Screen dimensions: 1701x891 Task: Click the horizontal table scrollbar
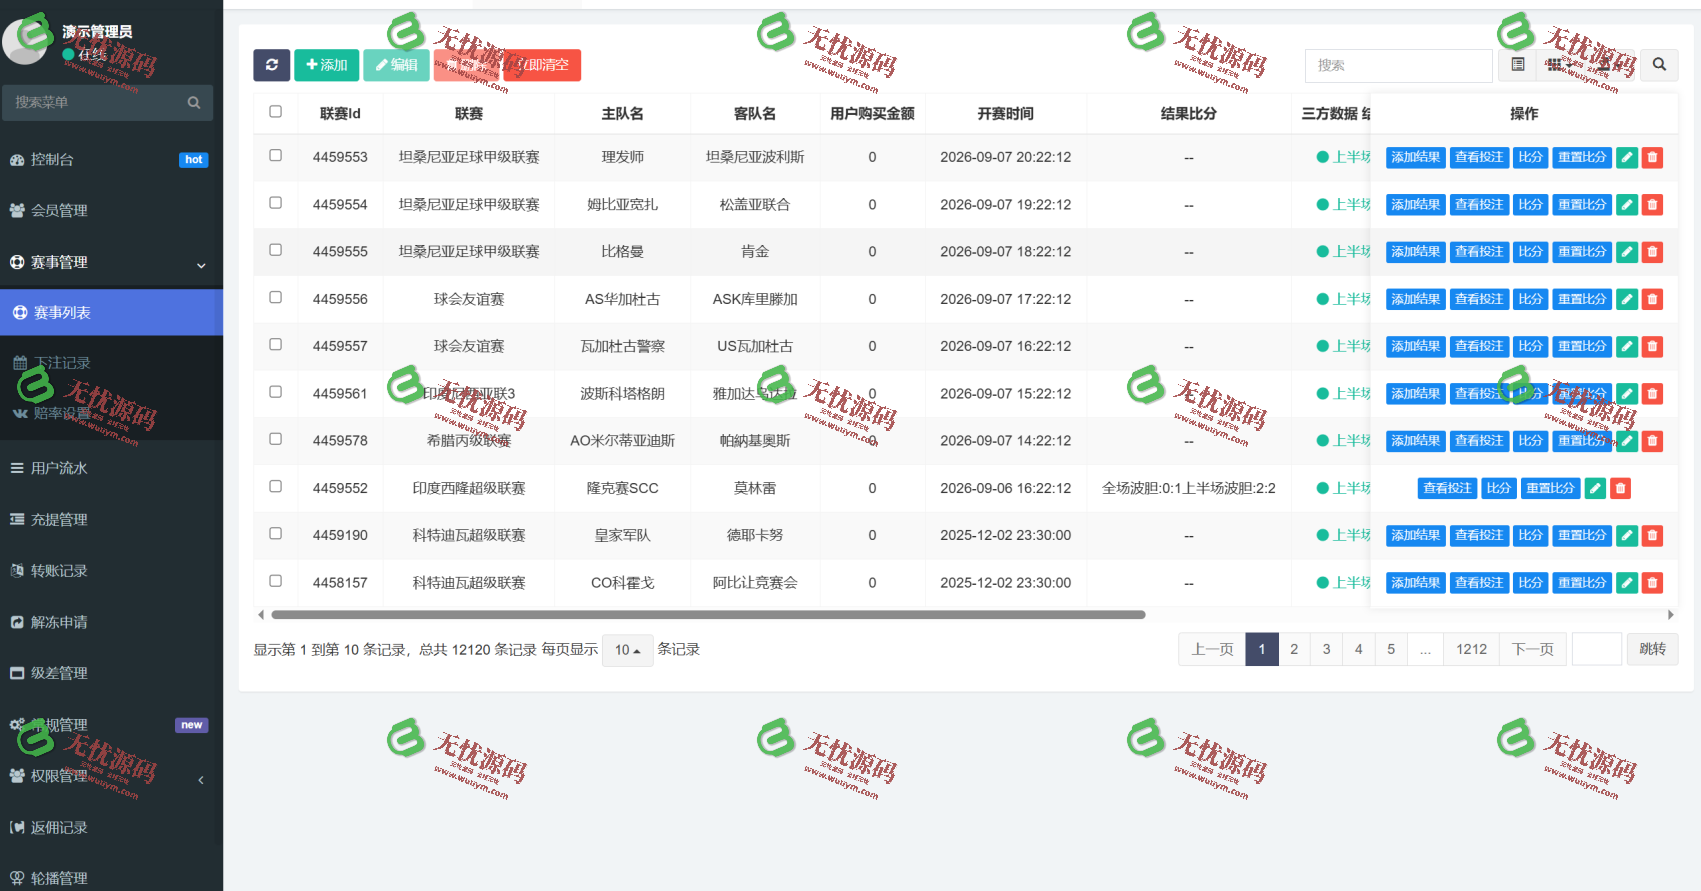(708, 615)
